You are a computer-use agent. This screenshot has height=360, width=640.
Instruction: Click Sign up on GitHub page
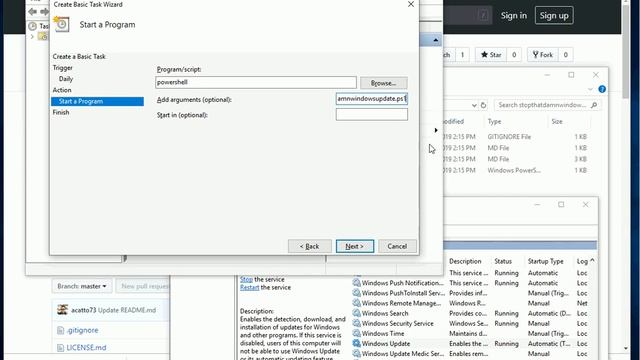pos(554,16)
